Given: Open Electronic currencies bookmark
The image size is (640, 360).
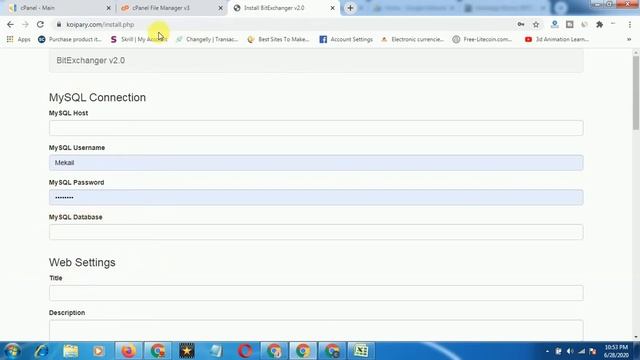Looking at the screenshot, I should pos(412,39).
